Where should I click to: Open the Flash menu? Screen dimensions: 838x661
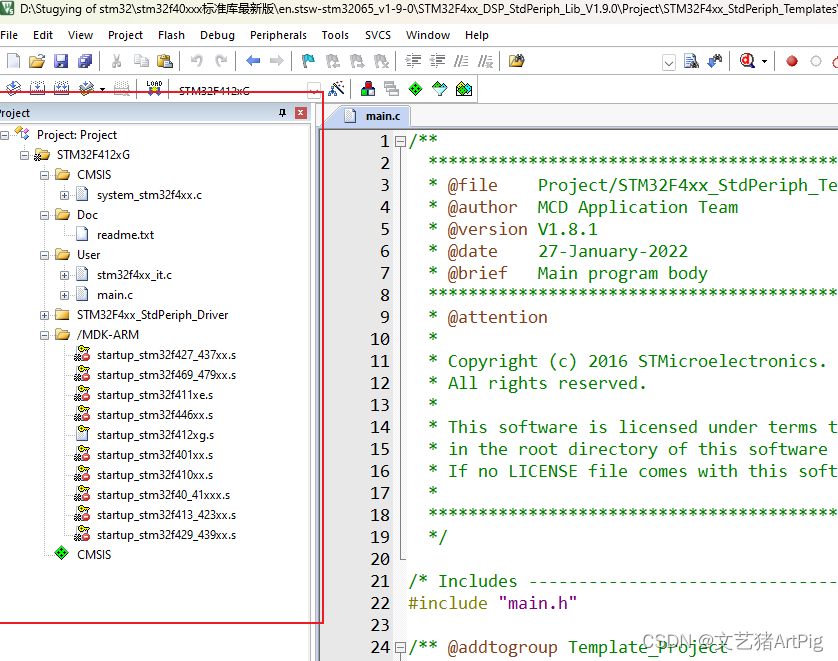click(171, 35)
